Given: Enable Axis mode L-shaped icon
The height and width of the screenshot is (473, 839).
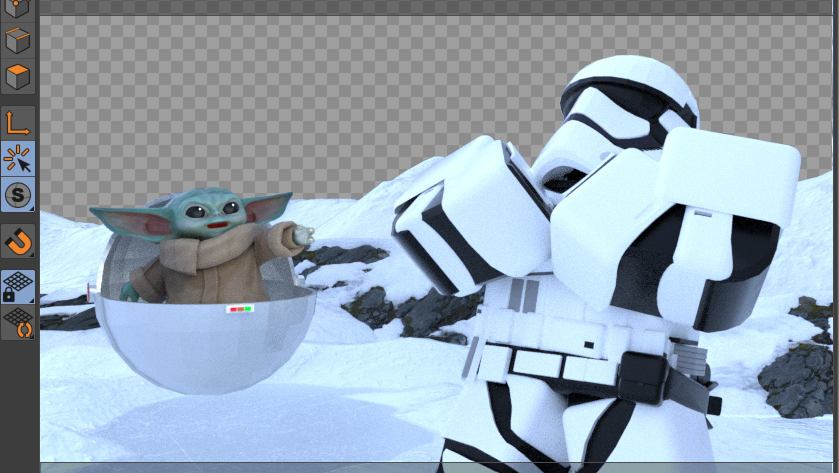Looking at the screenshot, I should pyautogui.click(x=18, y=123).
